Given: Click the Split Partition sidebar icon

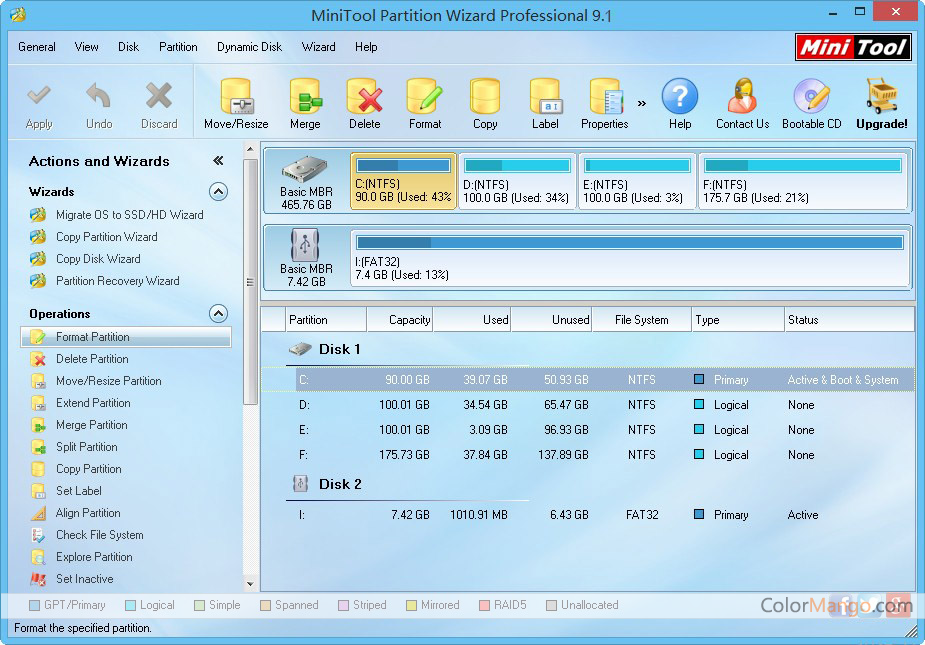Looking at the screenshot, I should 38,447.
